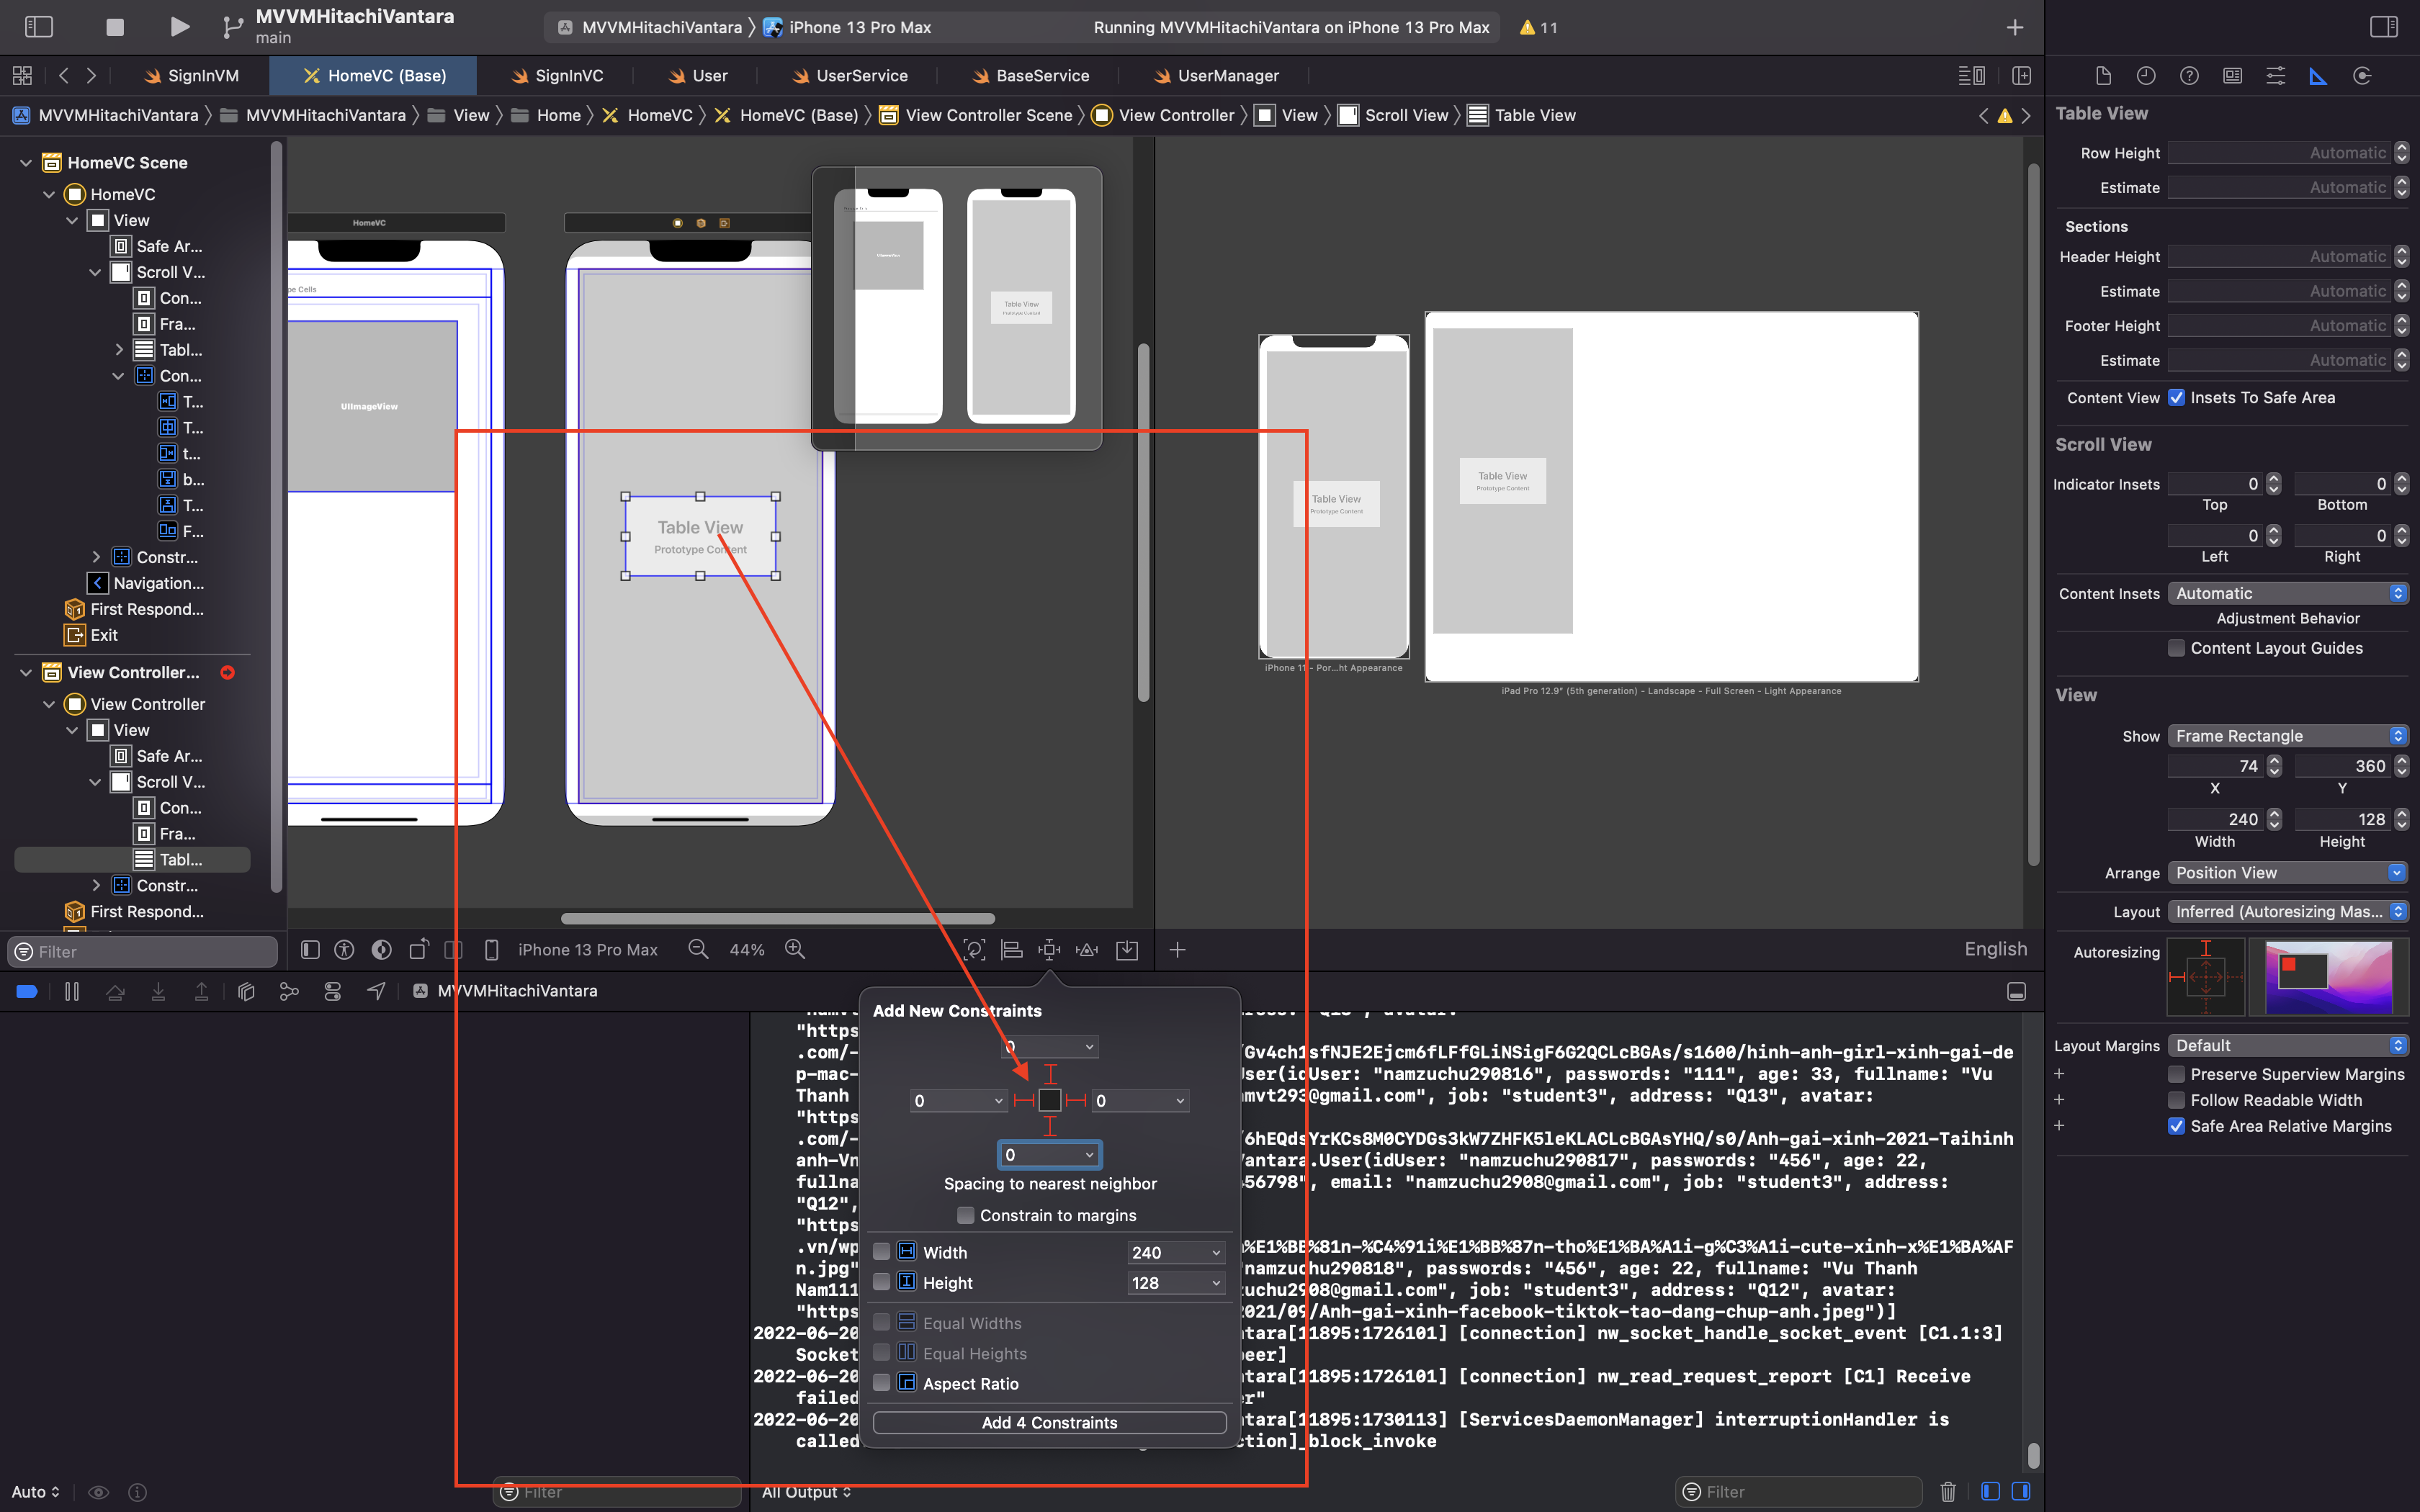This screenshot has height=1512, width=2420.
Task: Run the project with the play button
Action: (179, 27)
